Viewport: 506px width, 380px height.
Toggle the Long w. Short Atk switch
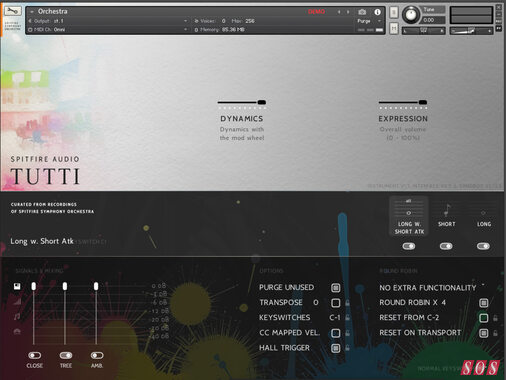(409, 246)
